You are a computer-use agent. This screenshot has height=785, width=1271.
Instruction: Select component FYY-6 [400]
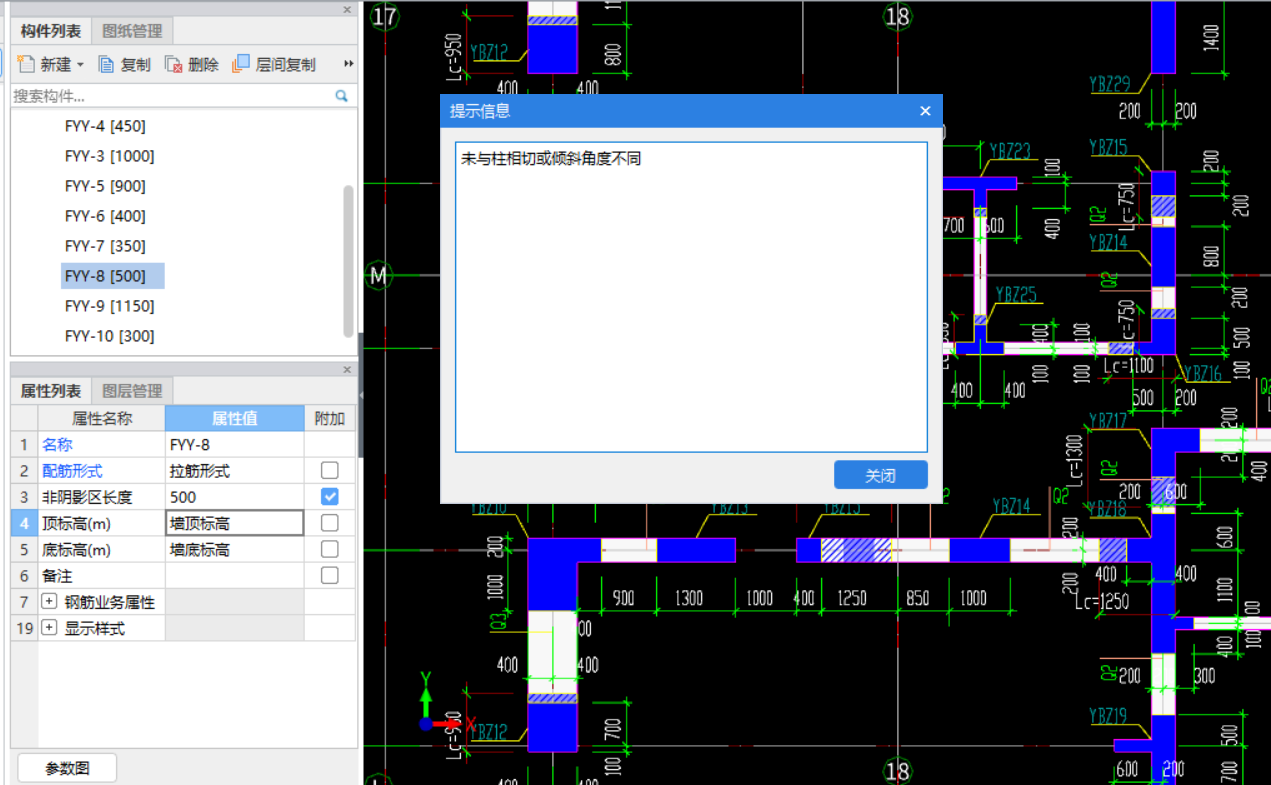tap(105, 216)
